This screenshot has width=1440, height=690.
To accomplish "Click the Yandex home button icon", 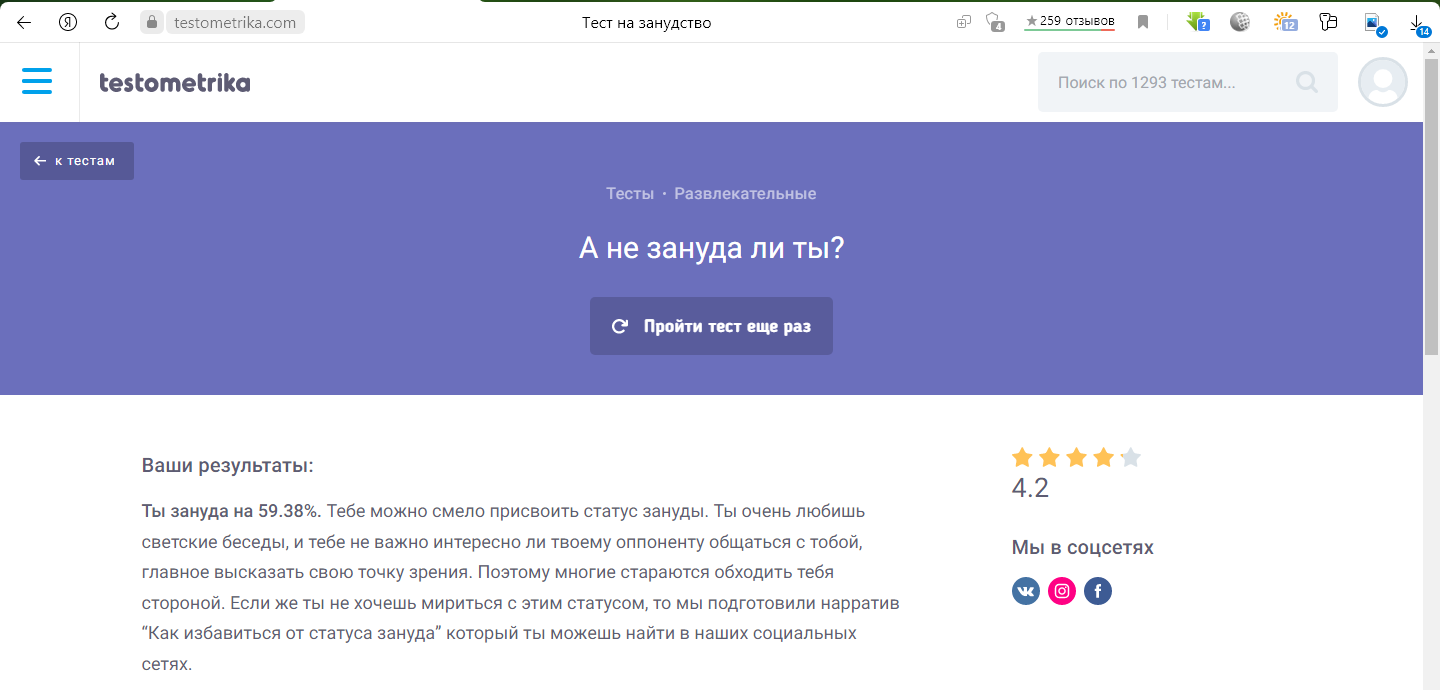I will (68, 22).
